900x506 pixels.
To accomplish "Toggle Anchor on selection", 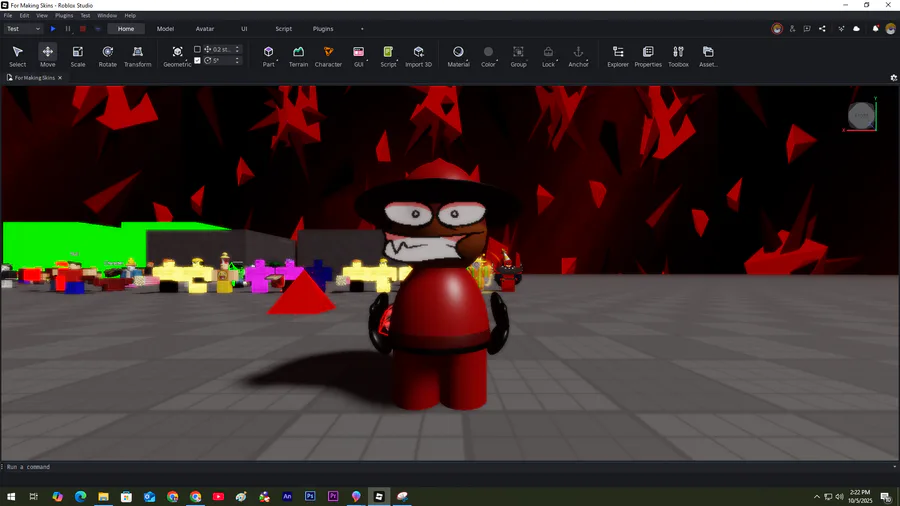I will point(578,56).
